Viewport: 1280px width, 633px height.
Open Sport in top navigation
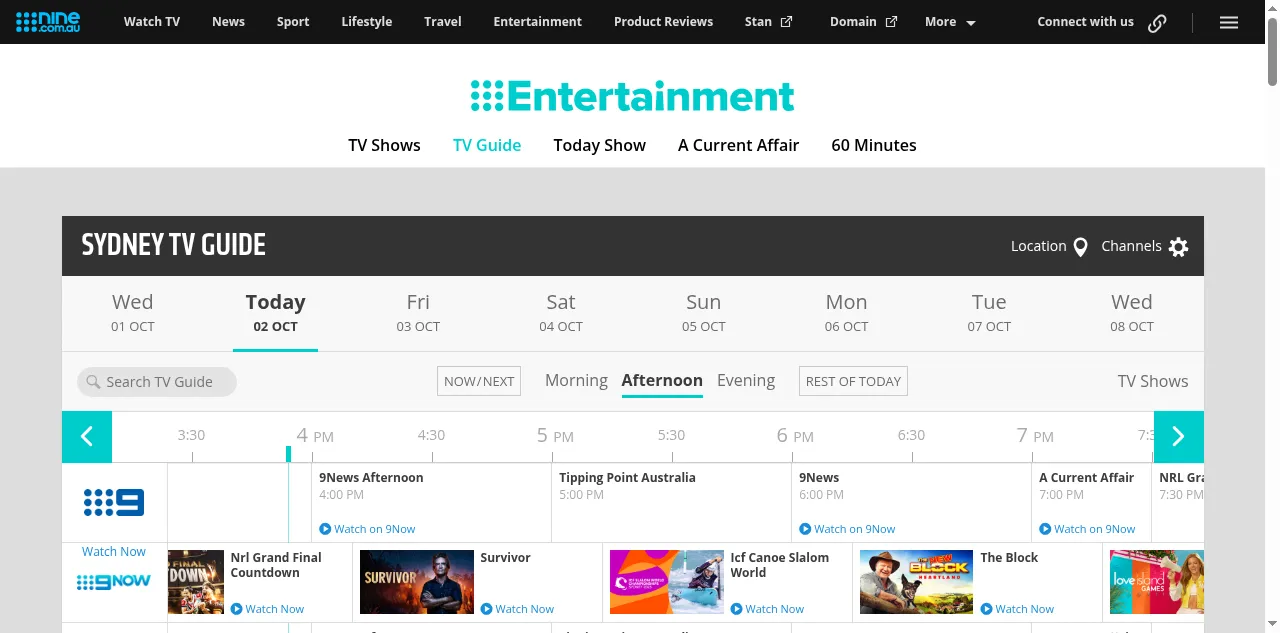(x=293, y=22)
